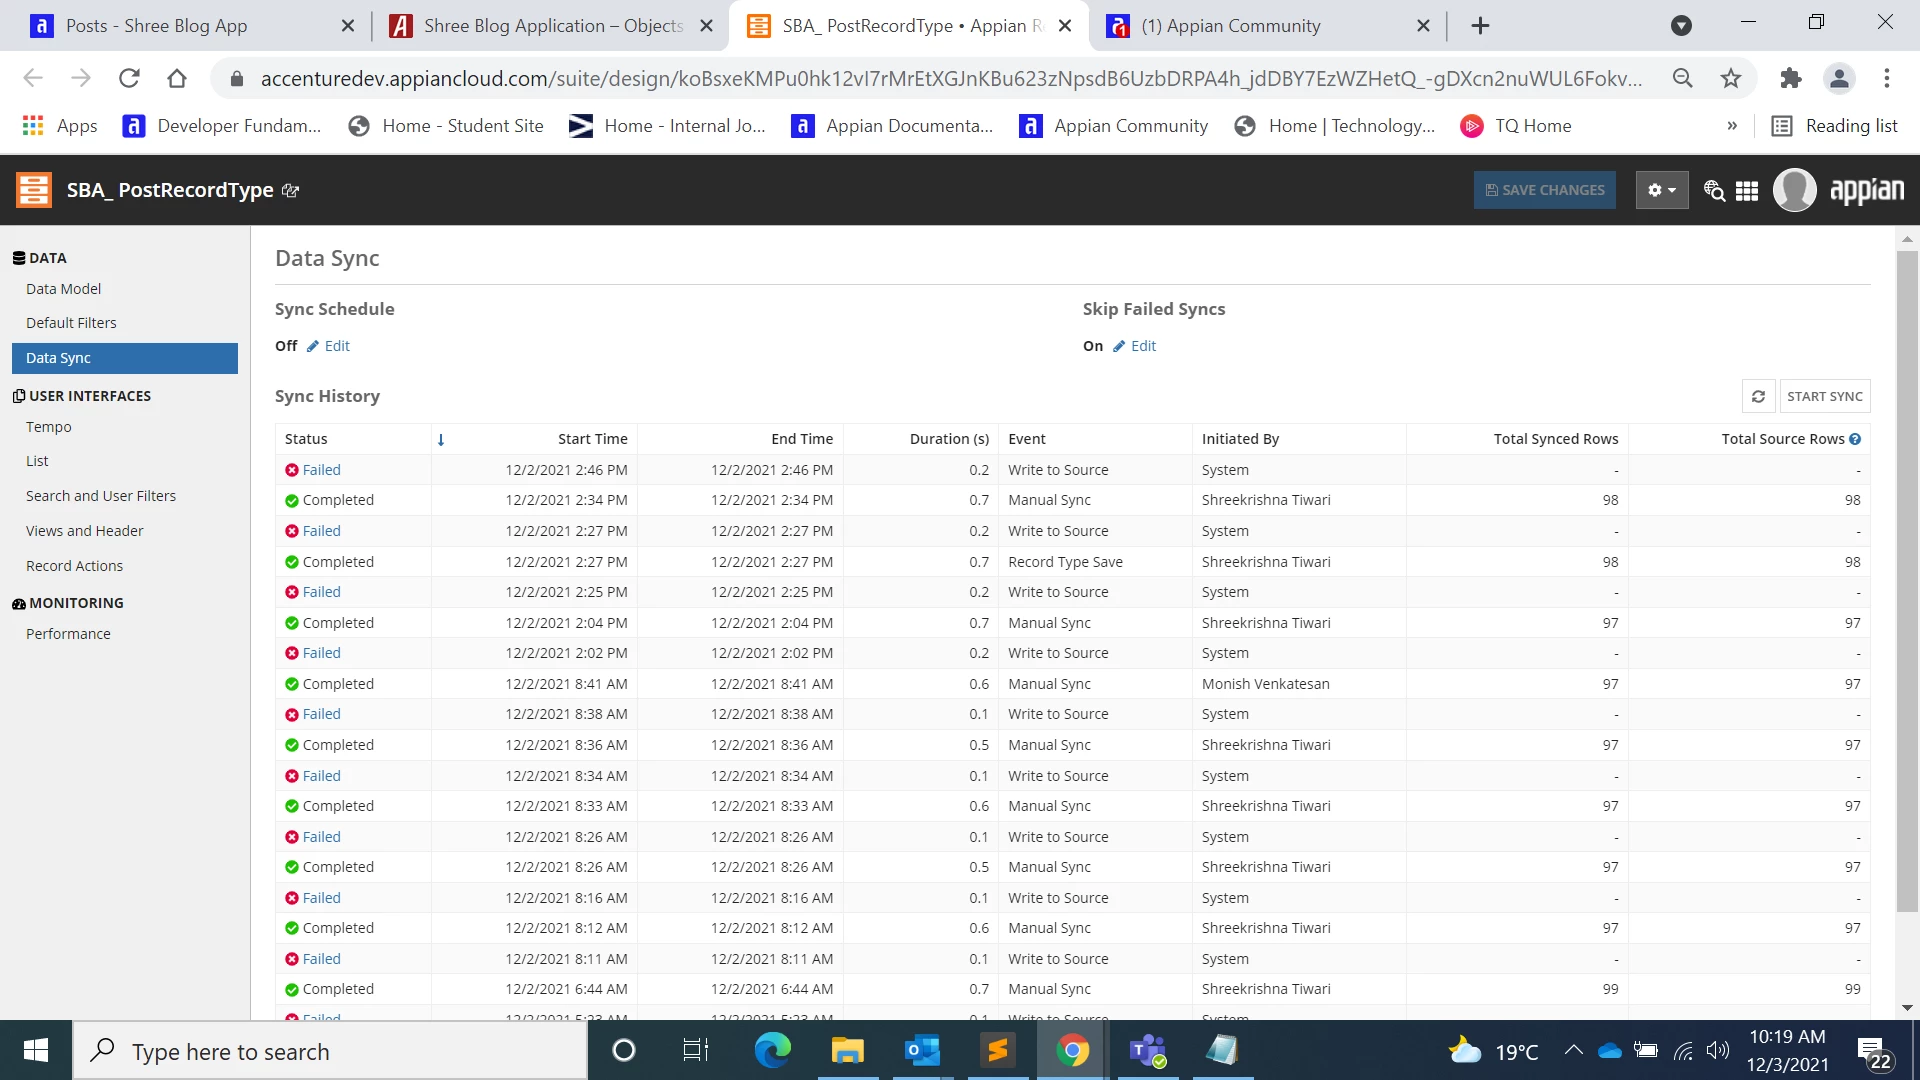Image resolution: width=1920 pixels, height=1080 pixels.
Task: Open Task View from the taskbar
Action: point(695,1051)
